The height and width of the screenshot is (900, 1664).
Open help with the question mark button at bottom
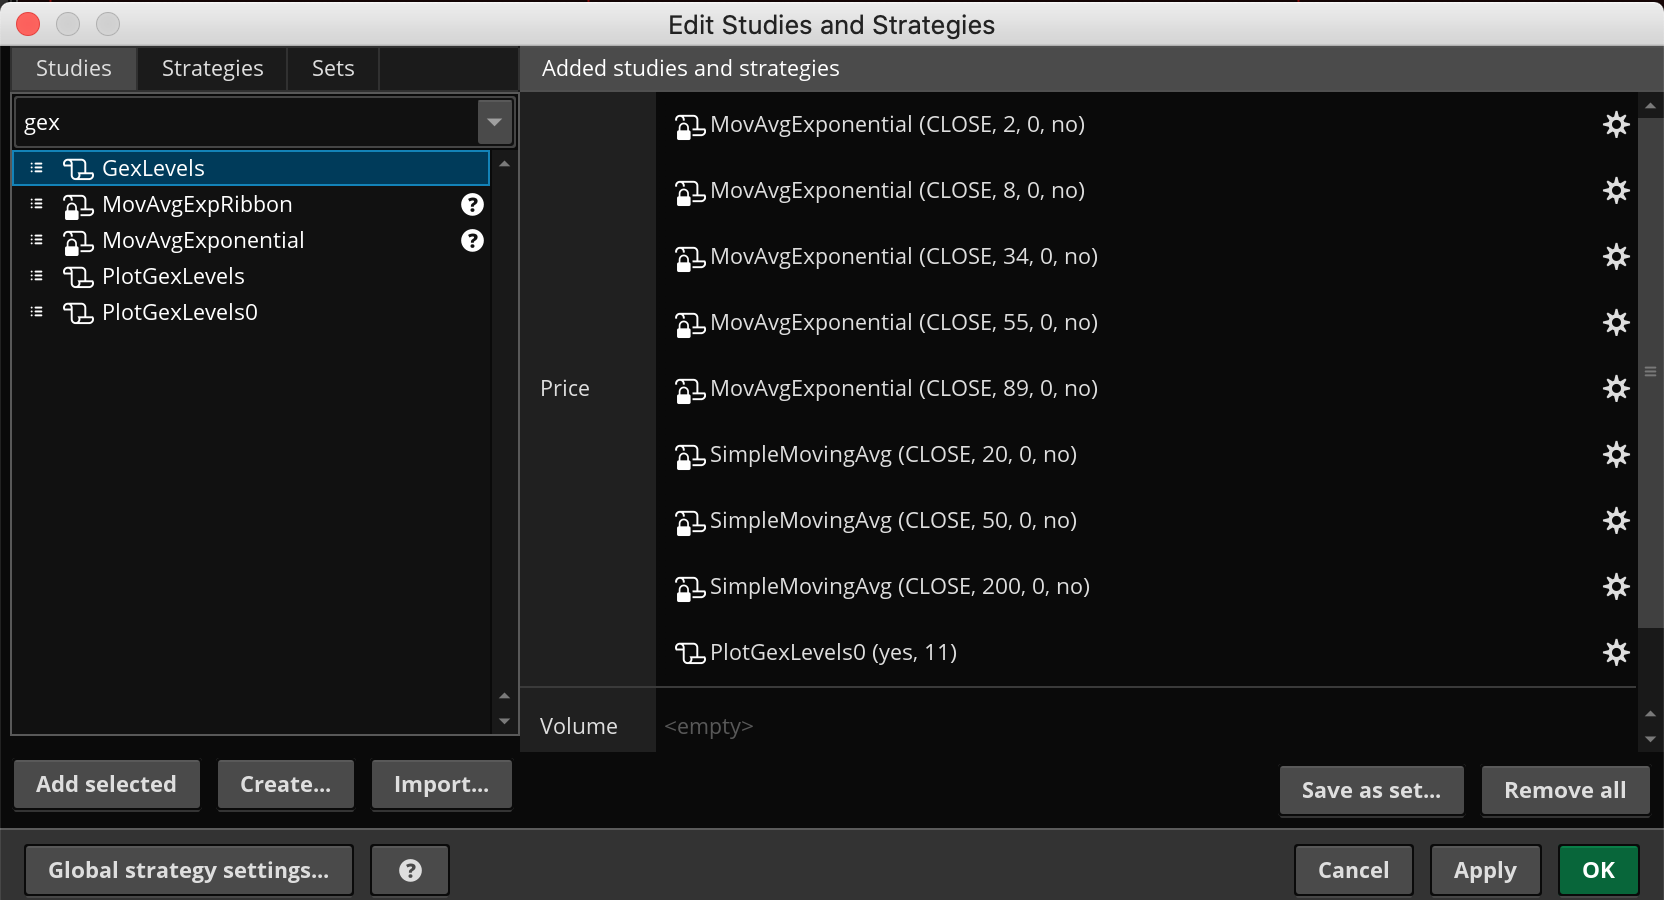[x=410, y=870]
